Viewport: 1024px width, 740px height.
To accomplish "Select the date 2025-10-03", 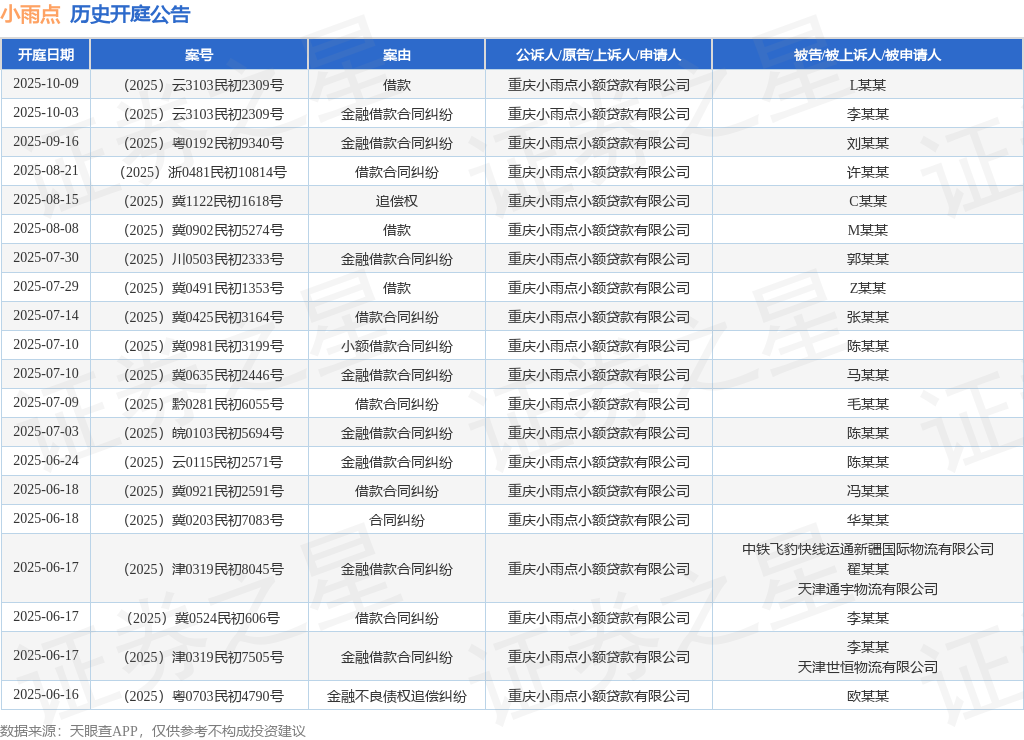I will pos(46,112).
